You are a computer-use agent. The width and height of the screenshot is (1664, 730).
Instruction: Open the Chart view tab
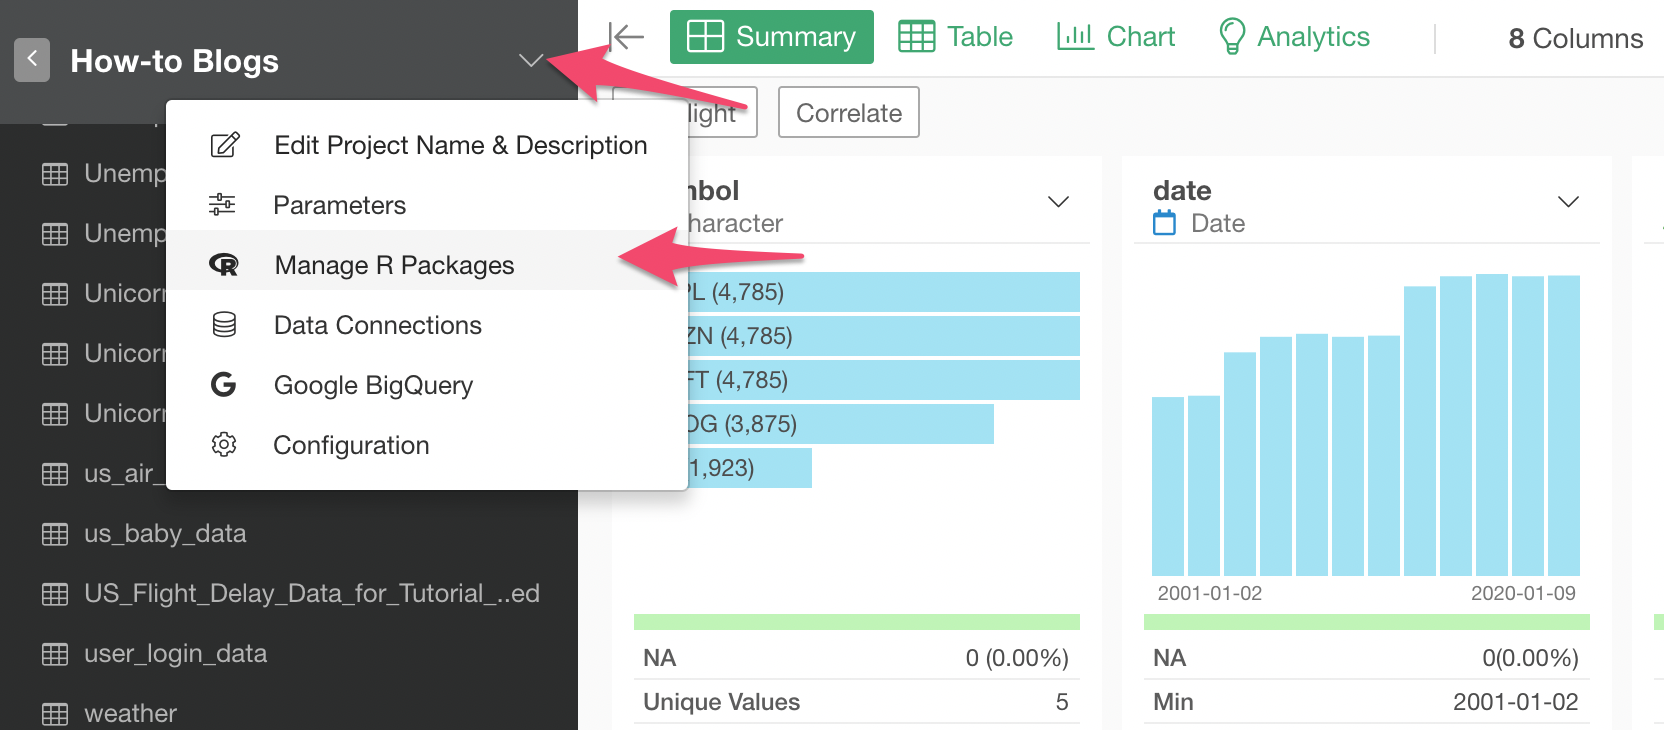[1115, 37]
